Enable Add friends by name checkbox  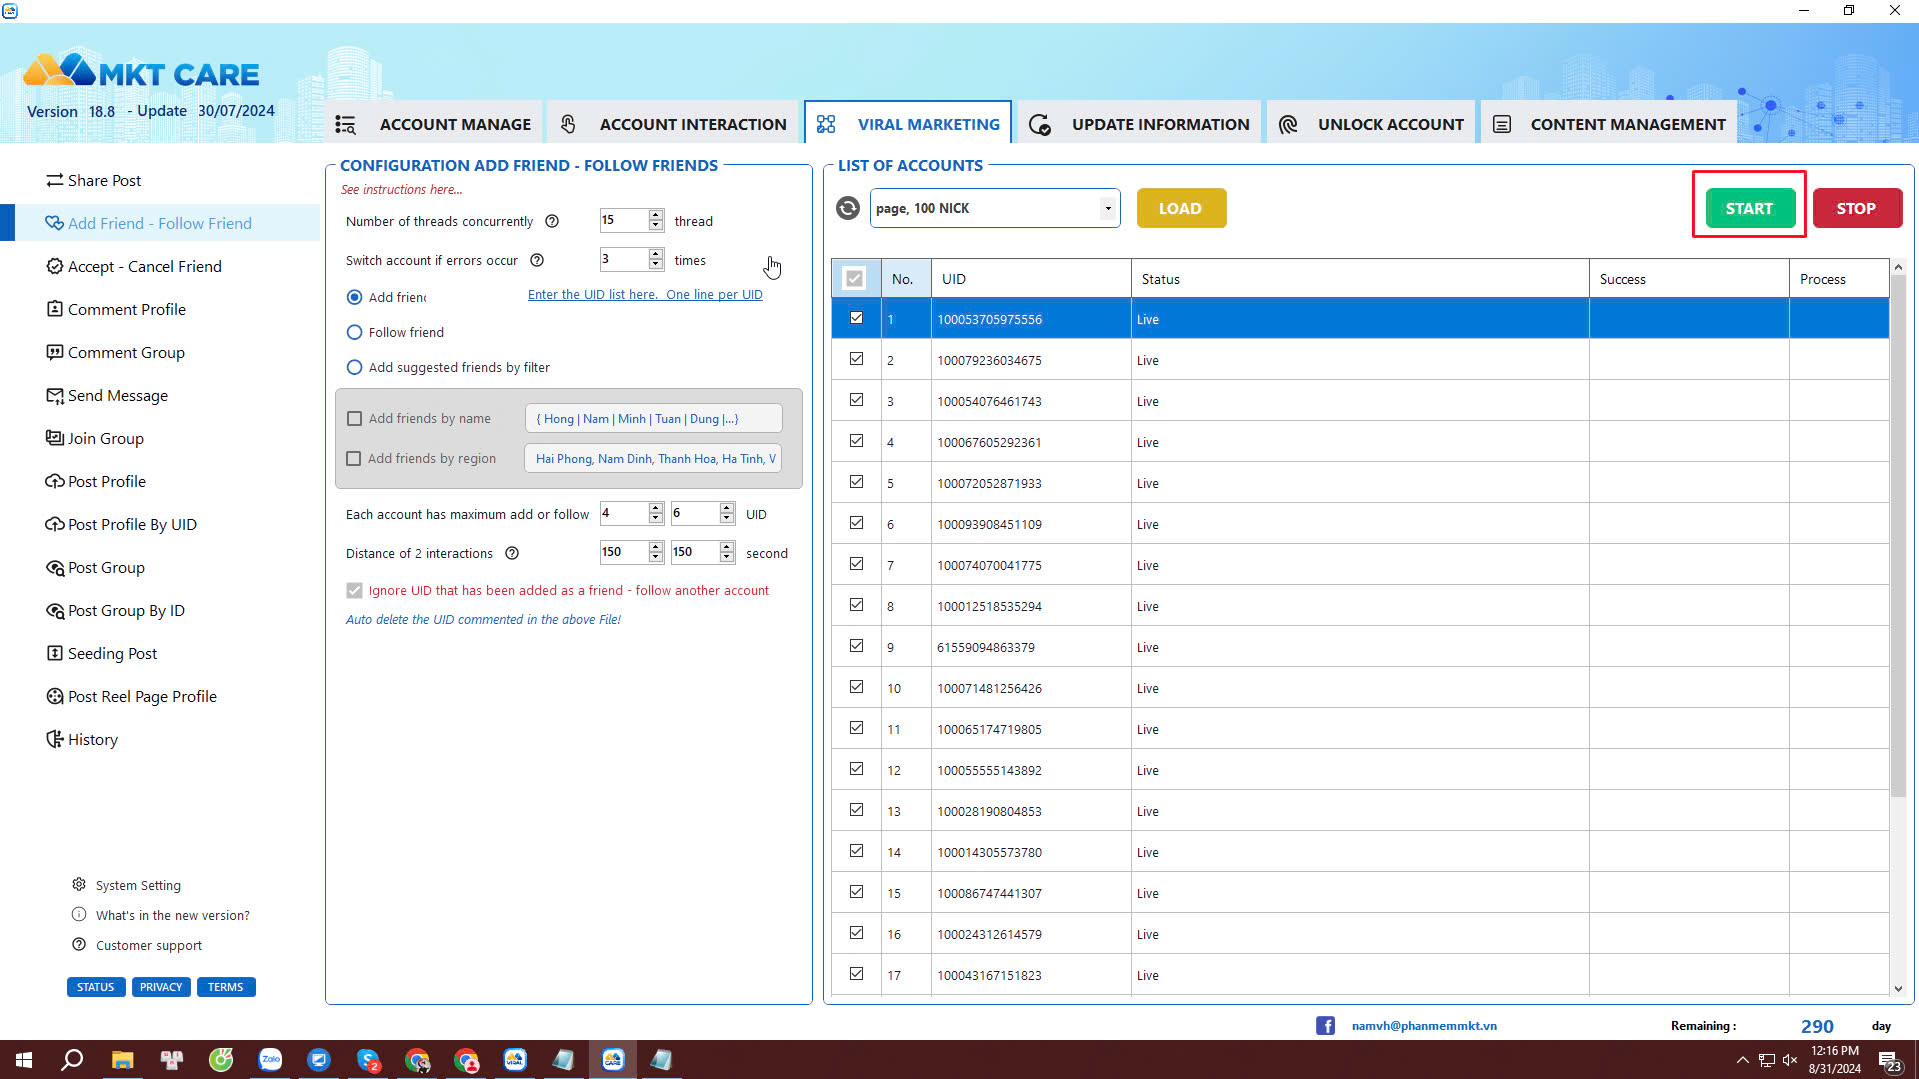click(x=354, y=418)
